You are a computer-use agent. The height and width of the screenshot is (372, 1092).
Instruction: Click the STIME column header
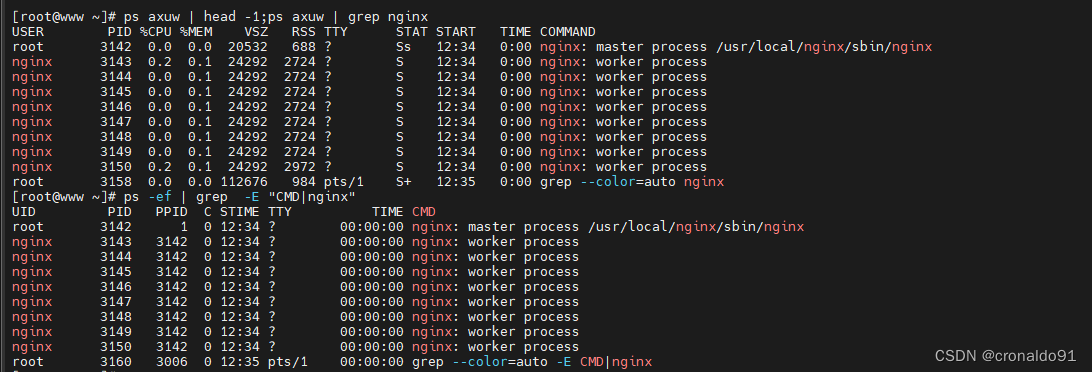[x=240, y=212]
